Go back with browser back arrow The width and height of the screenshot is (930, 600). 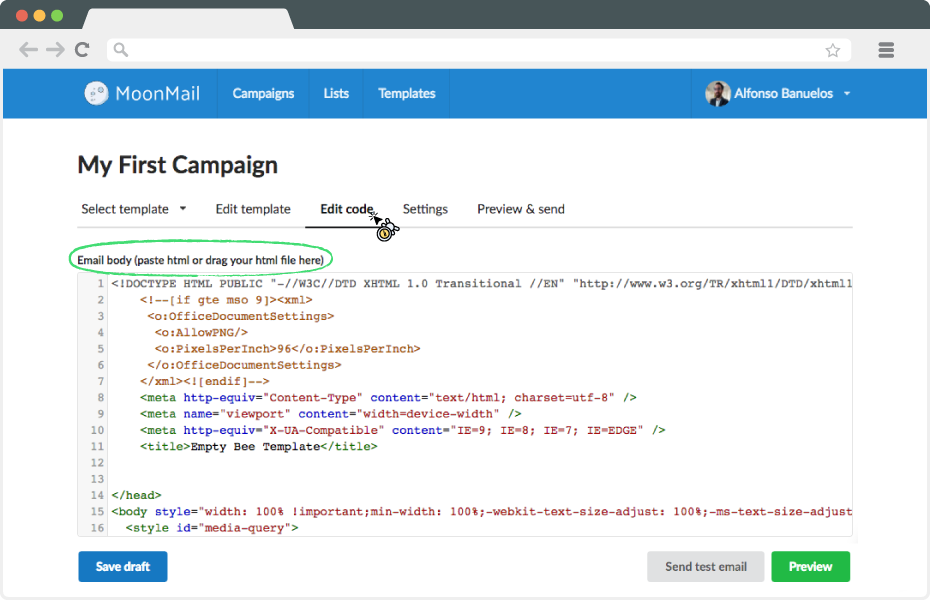coord(28,49)
